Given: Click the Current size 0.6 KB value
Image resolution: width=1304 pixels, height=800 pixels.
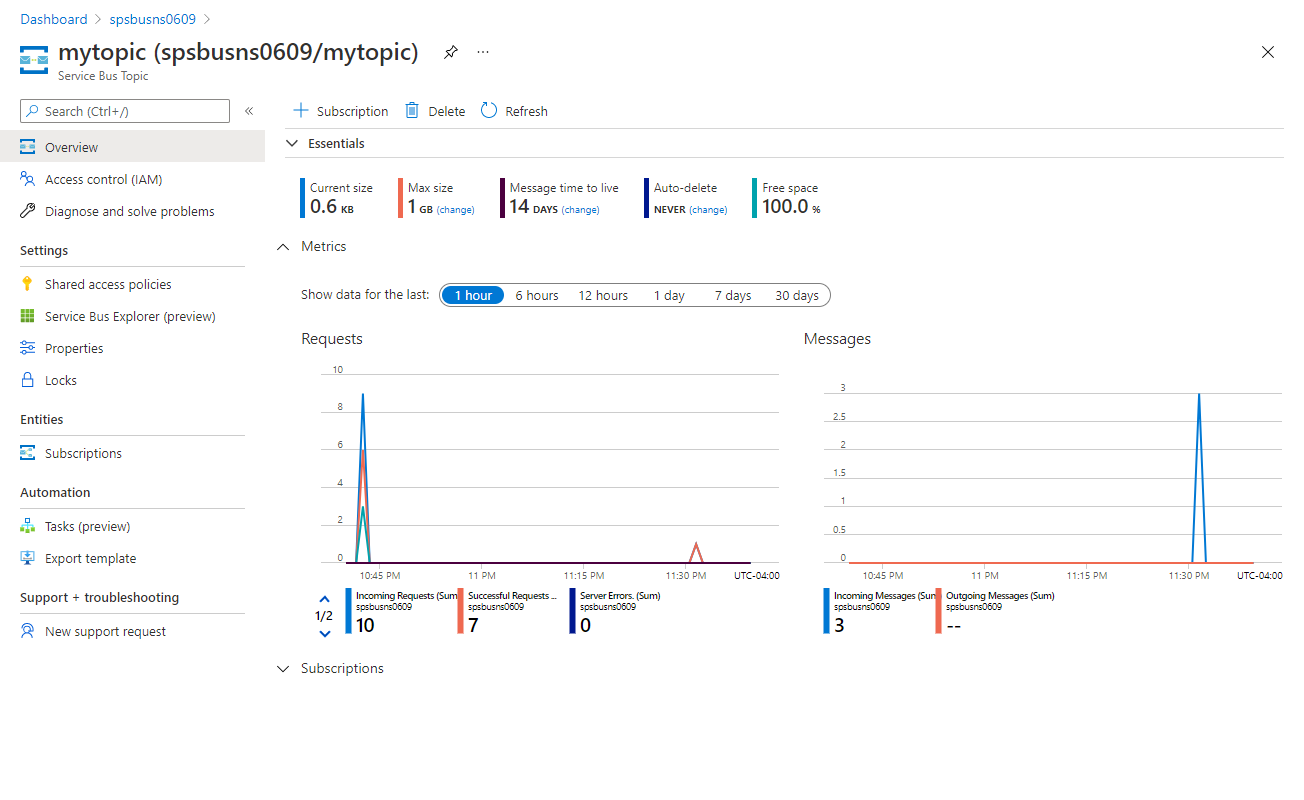Looking at the screenshot, I should [332, 207].
